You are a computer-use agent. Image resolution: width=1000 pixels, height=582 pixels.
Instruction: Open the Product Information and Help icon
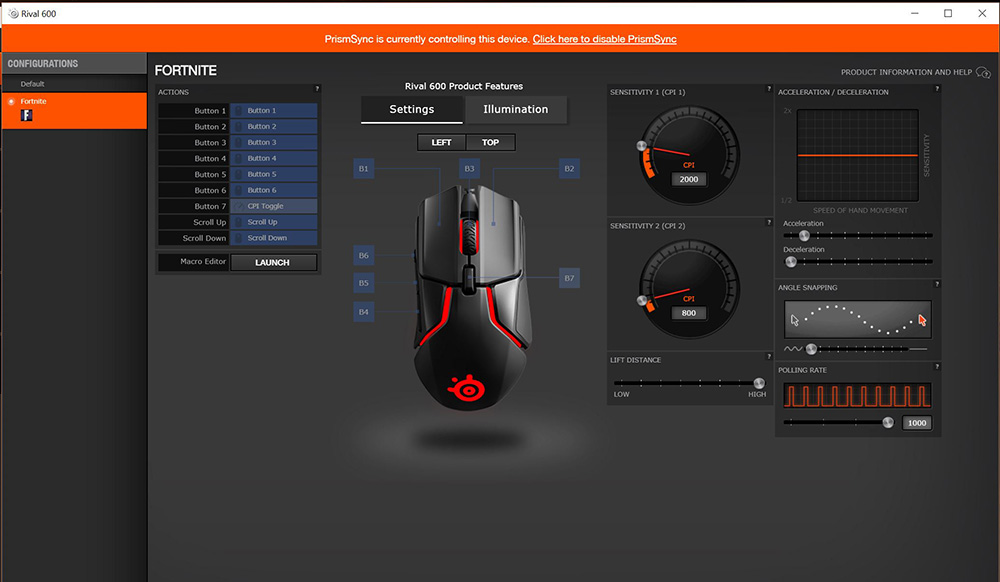(983, 72)
